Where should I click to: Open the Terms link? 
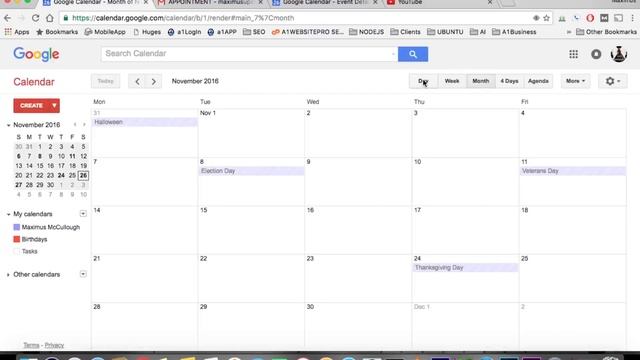click(x=31, y=345)
